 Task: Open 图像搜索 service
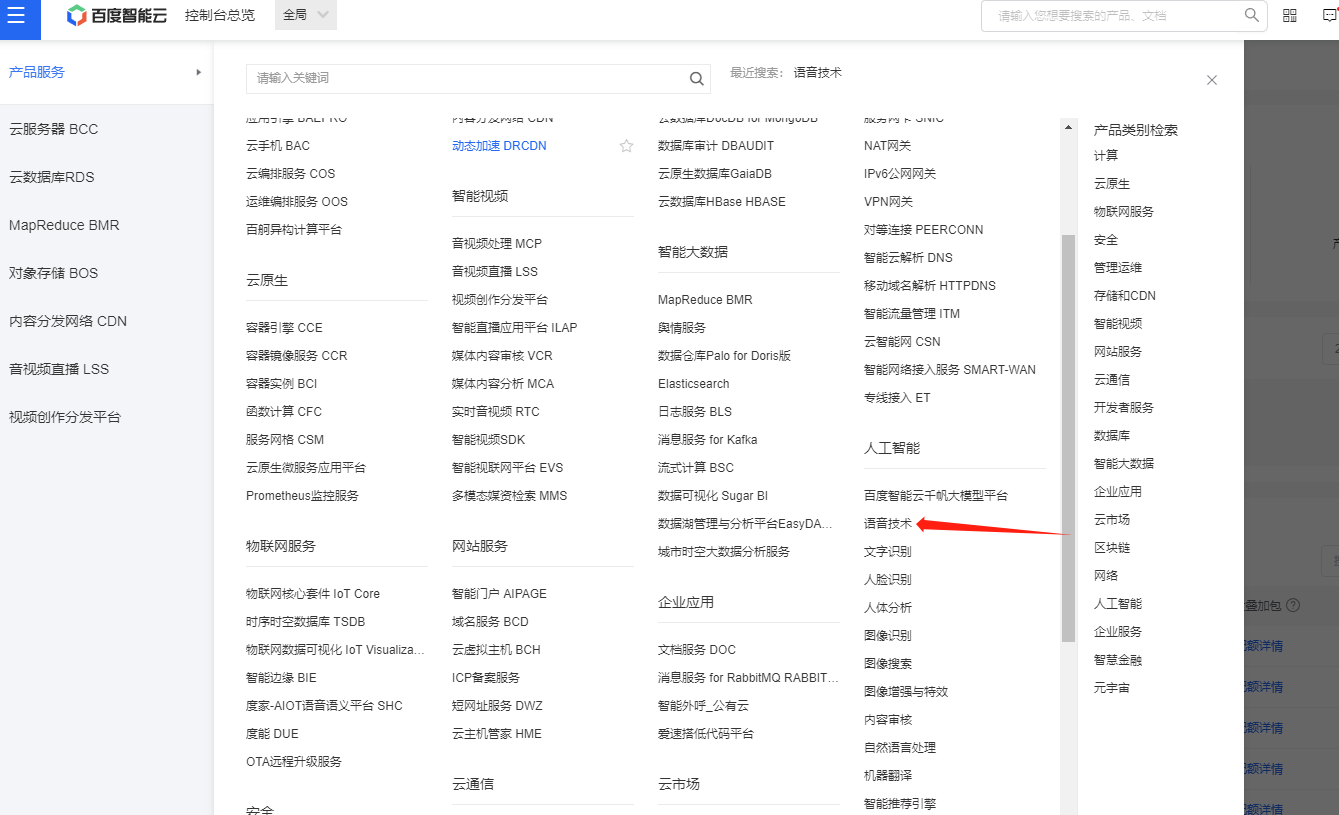(888, 664)
